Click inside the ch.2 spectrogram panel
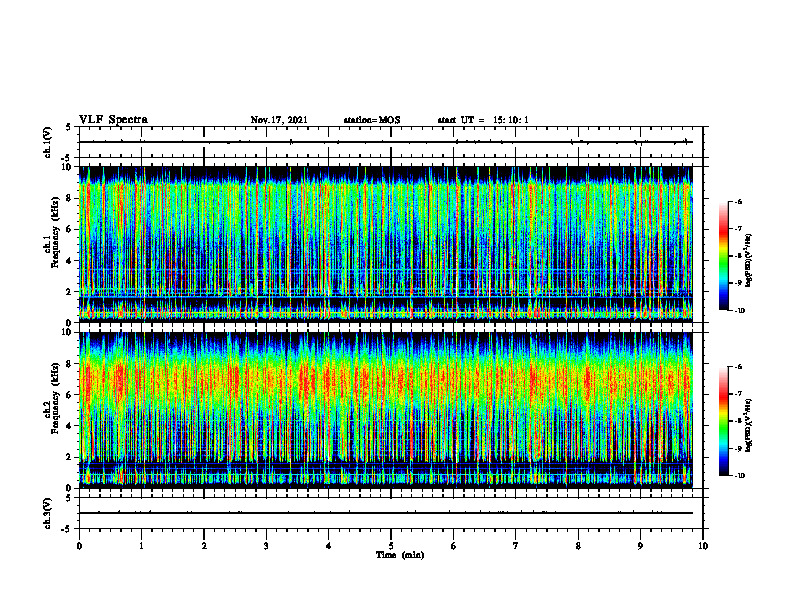Screen dimensions: 792x612 point(386,410)
